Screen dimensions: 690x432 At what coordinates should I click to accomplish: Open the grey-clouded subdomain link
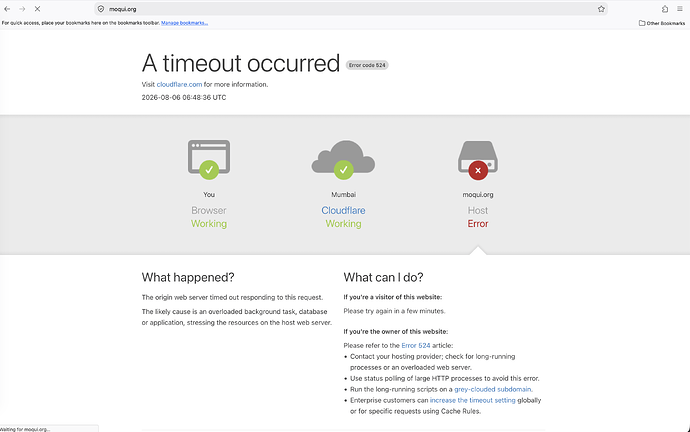(492, 389)
